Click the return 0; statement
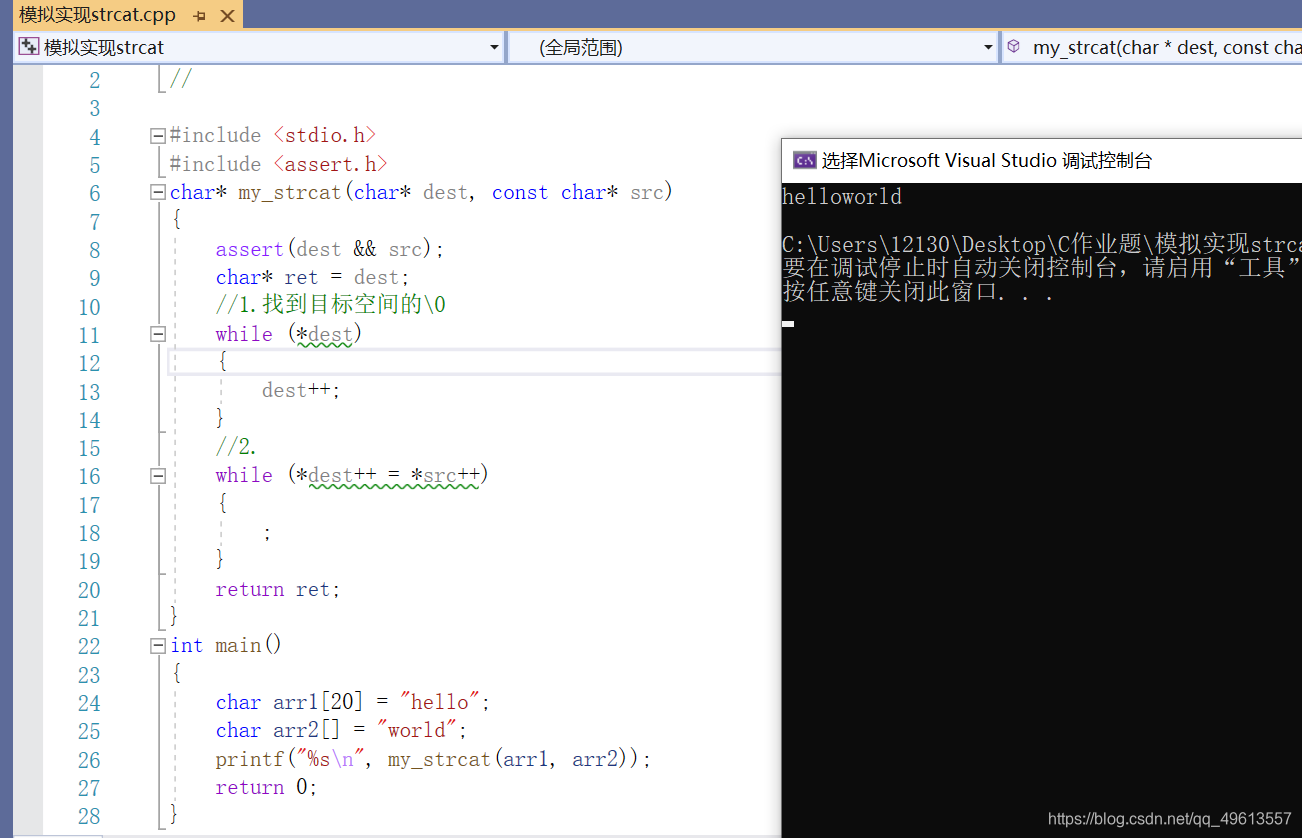The width and height of the screenshot is (1302, 838). [266, 787]
